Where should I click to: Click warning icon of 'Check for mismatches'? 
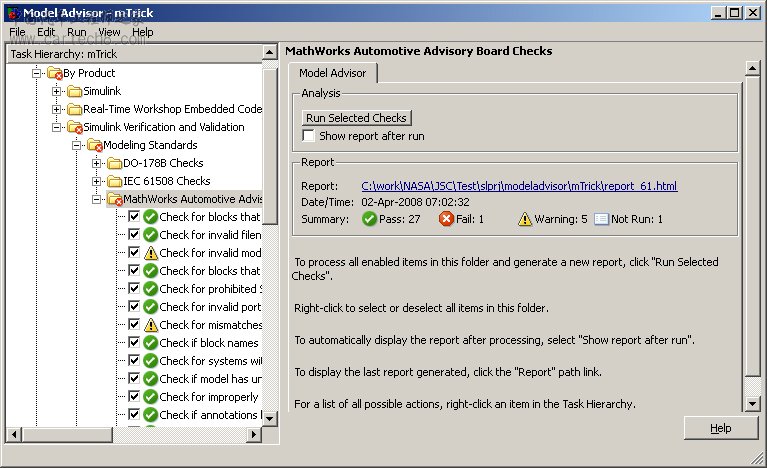(151, 325)
